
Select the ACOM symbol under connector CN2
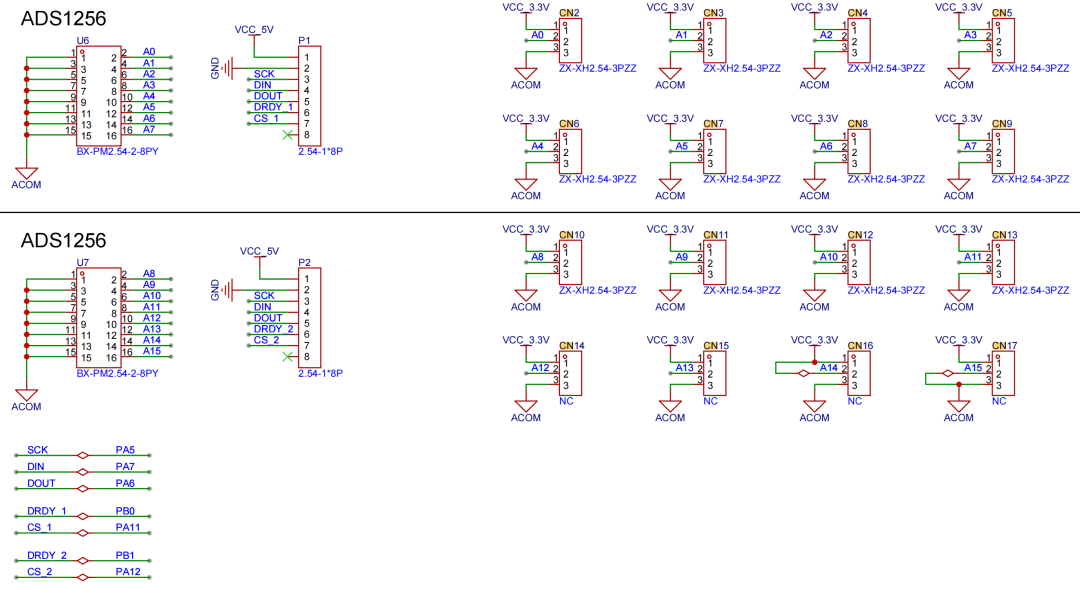[526, 79]
